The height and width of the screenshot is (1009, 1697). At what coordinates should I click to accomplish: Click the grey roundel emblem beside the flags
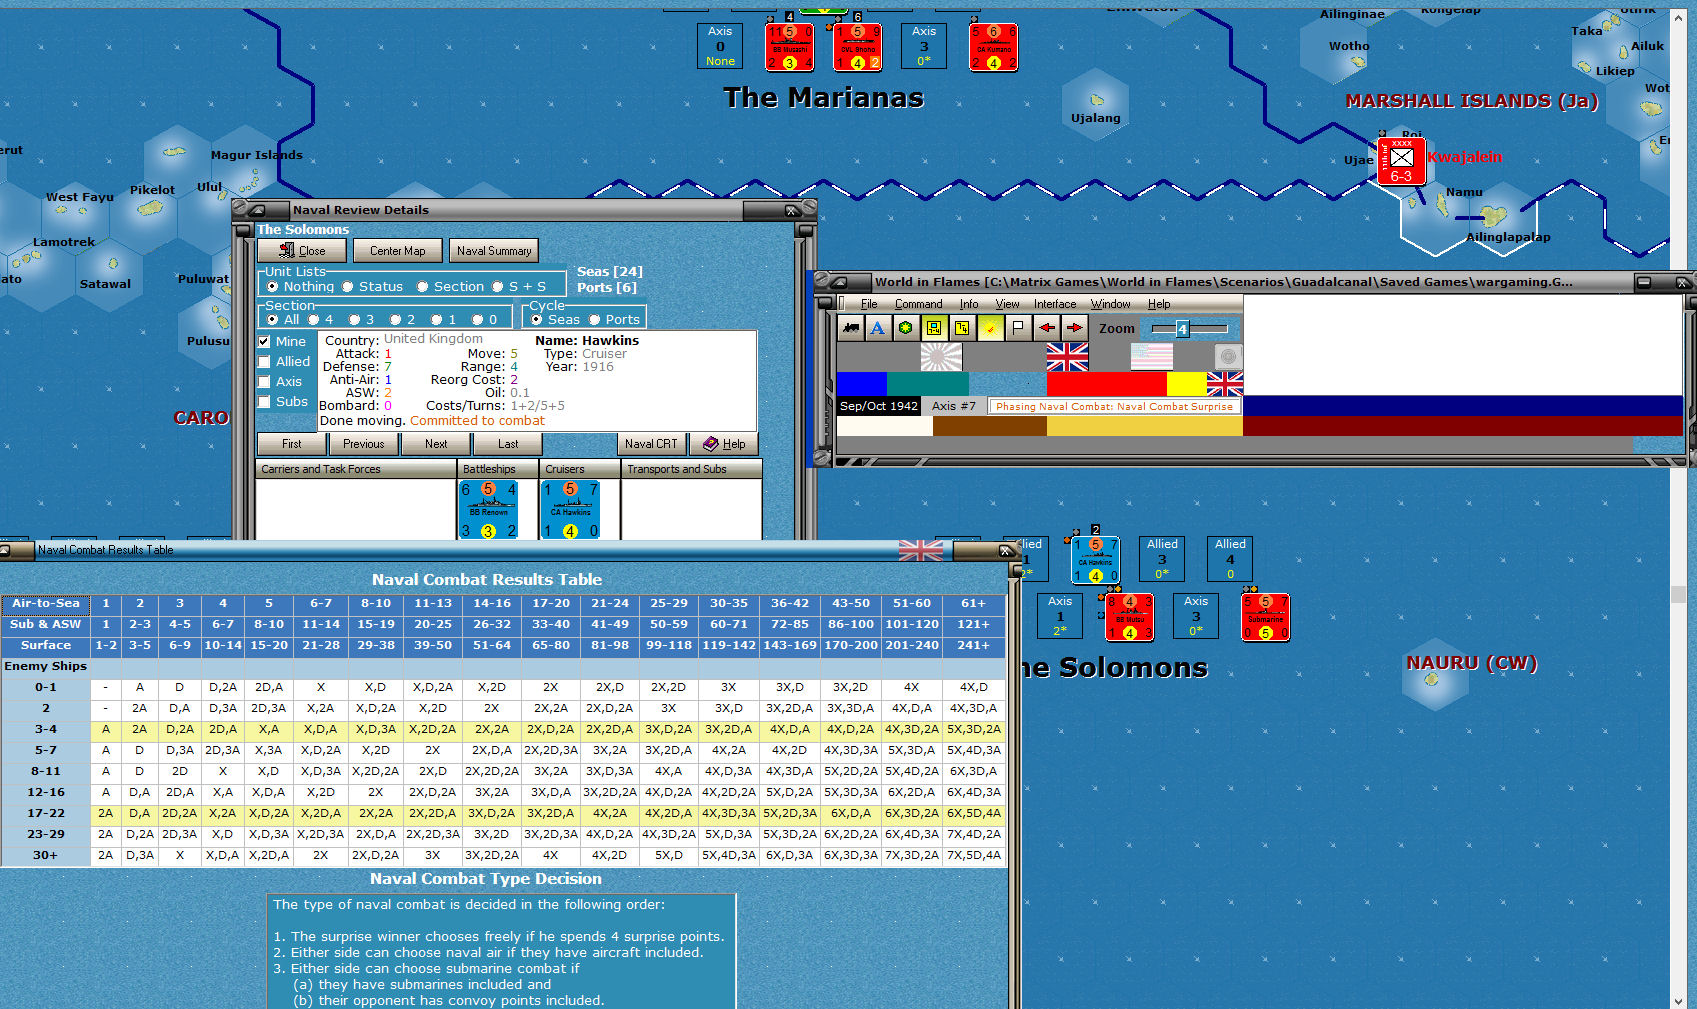[1228, 356]
